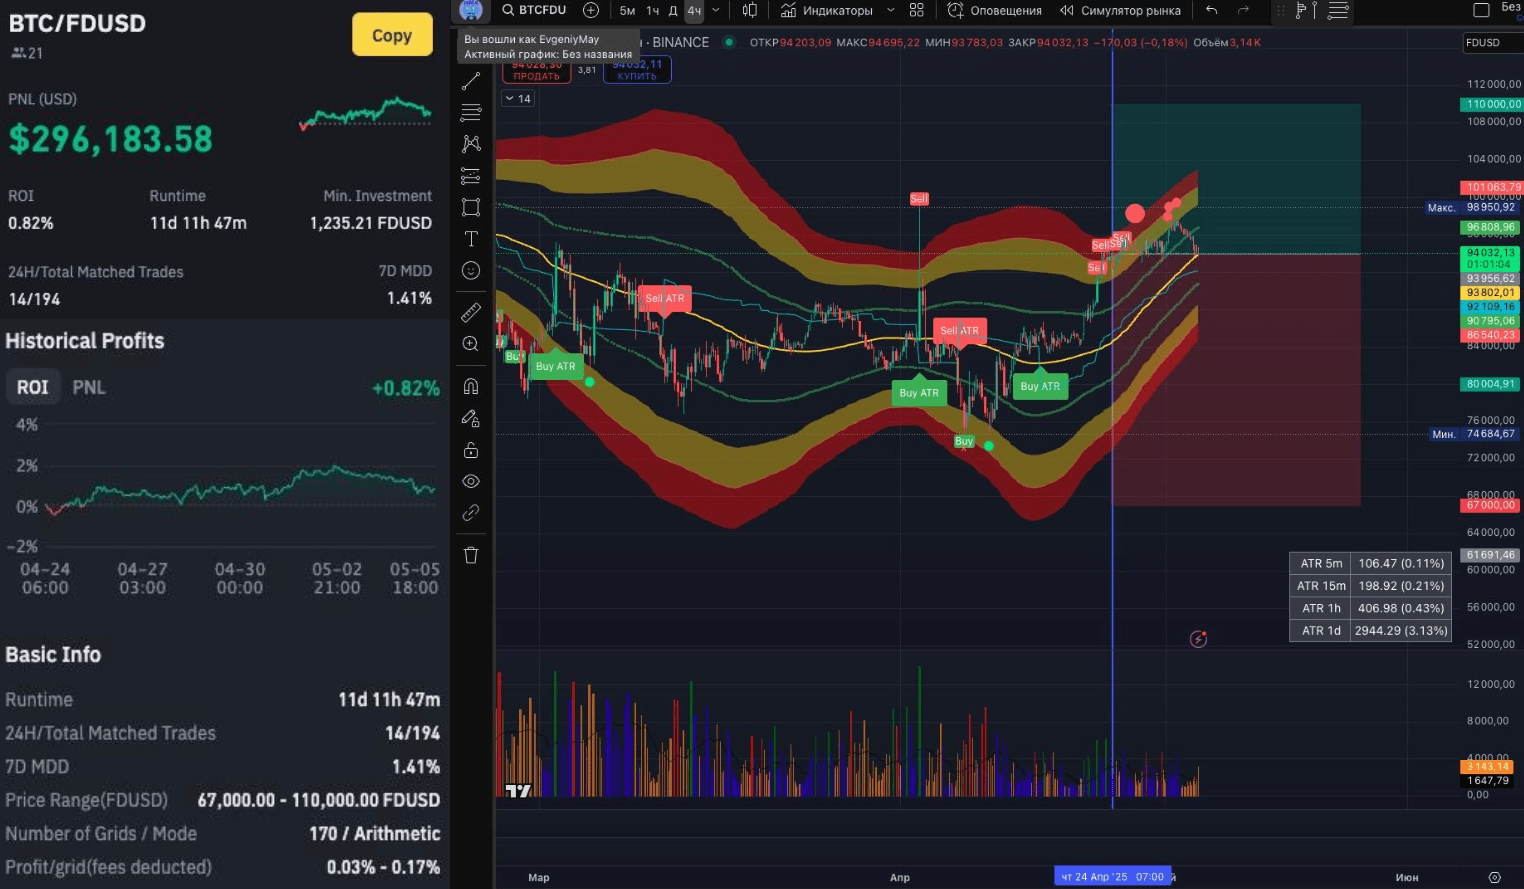This screenshot has height=889, width=1524.
Task: Click the 110 000,00 green price label
Action: coord(1491,104)
